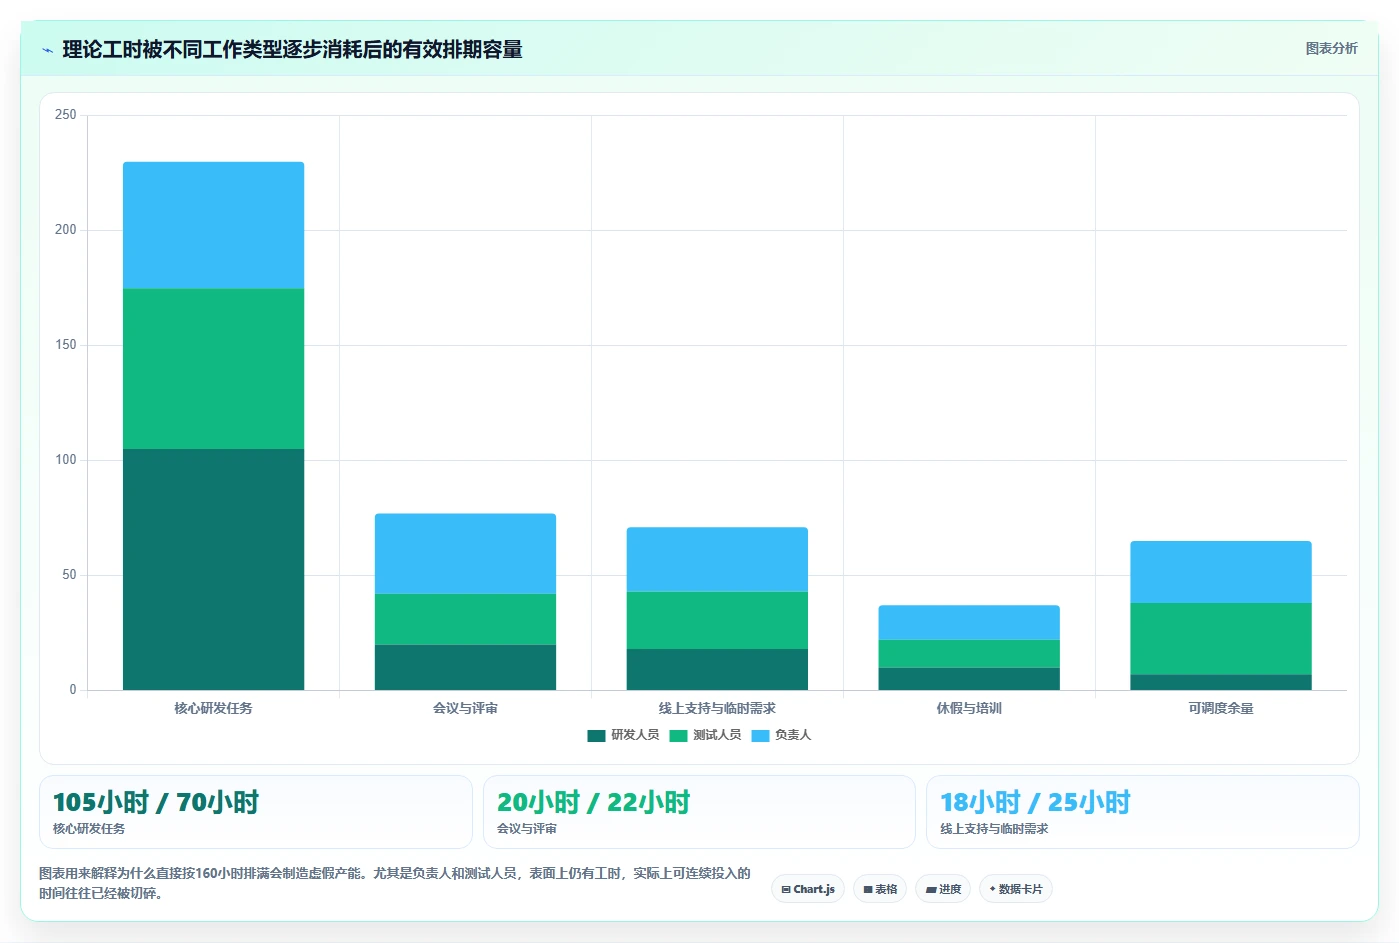Click the y-axis value 50
The image size is (1399, 943).
click(x=69, y=575)
